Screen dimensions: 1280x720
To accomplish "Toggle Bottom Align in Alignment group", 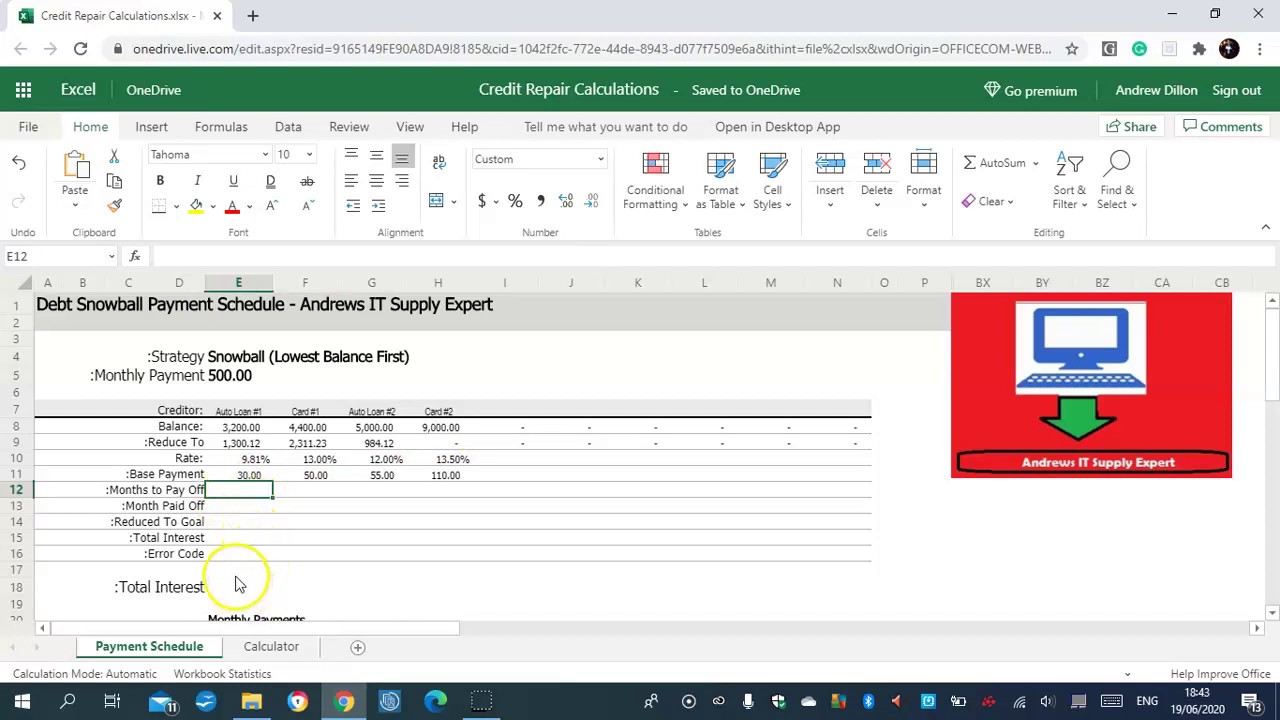I will click(x=402, y=156).
